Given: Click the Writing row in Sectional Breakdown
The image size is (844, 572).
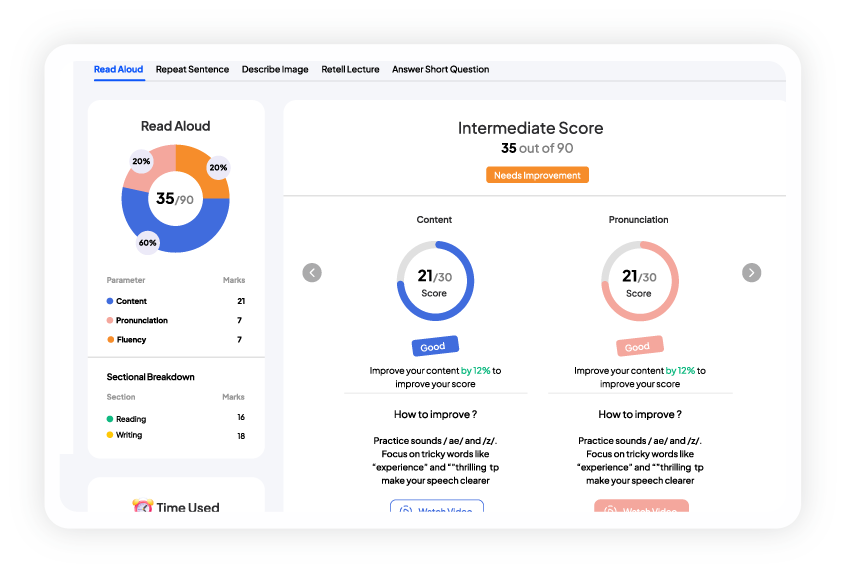Looking at the screenshot, I should 175,435.
